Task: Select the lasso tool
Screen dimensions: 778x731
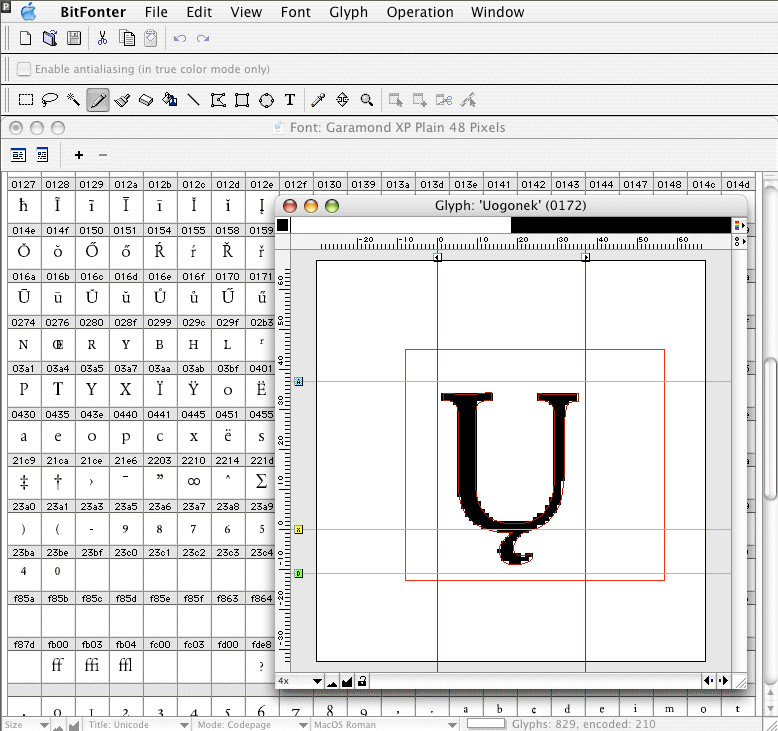Action: (x=50, y=100)
